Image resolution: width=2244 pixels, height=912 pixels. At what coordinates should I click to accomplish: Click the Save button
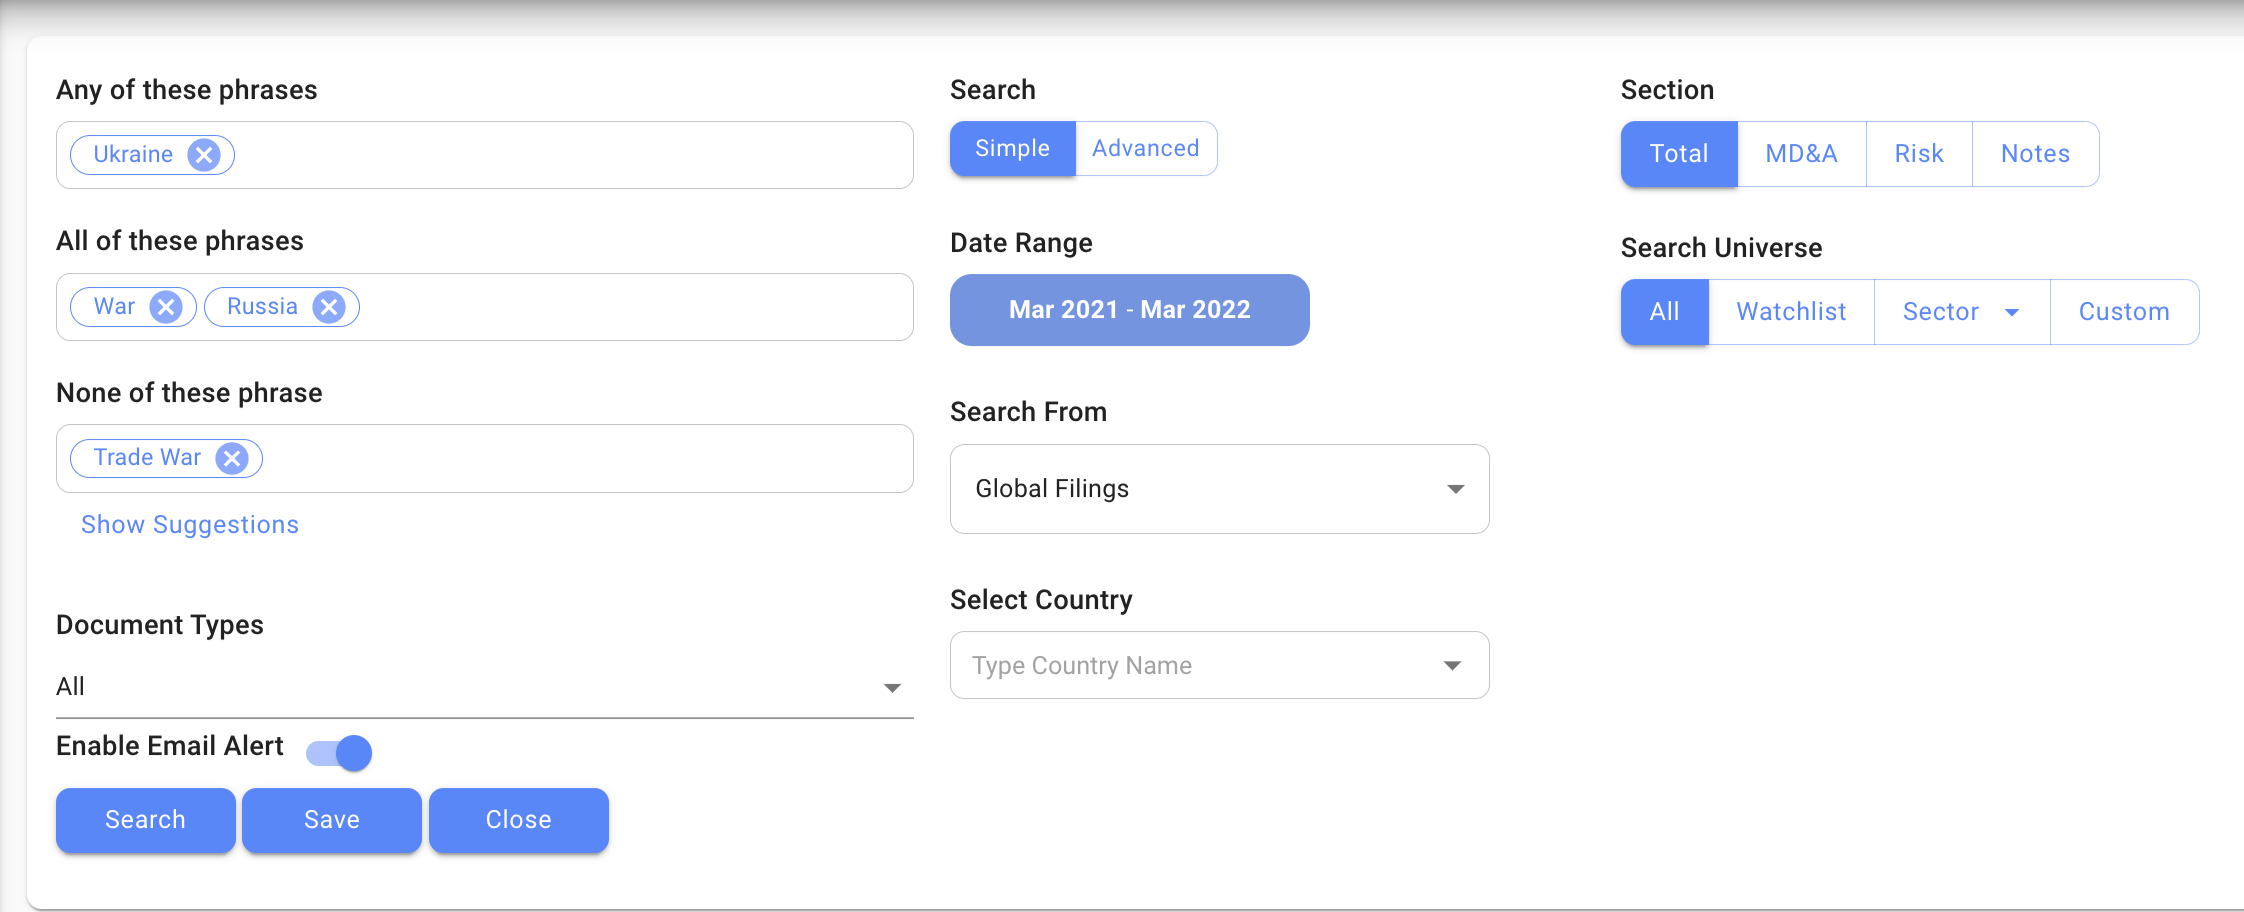tap(332, 820)
